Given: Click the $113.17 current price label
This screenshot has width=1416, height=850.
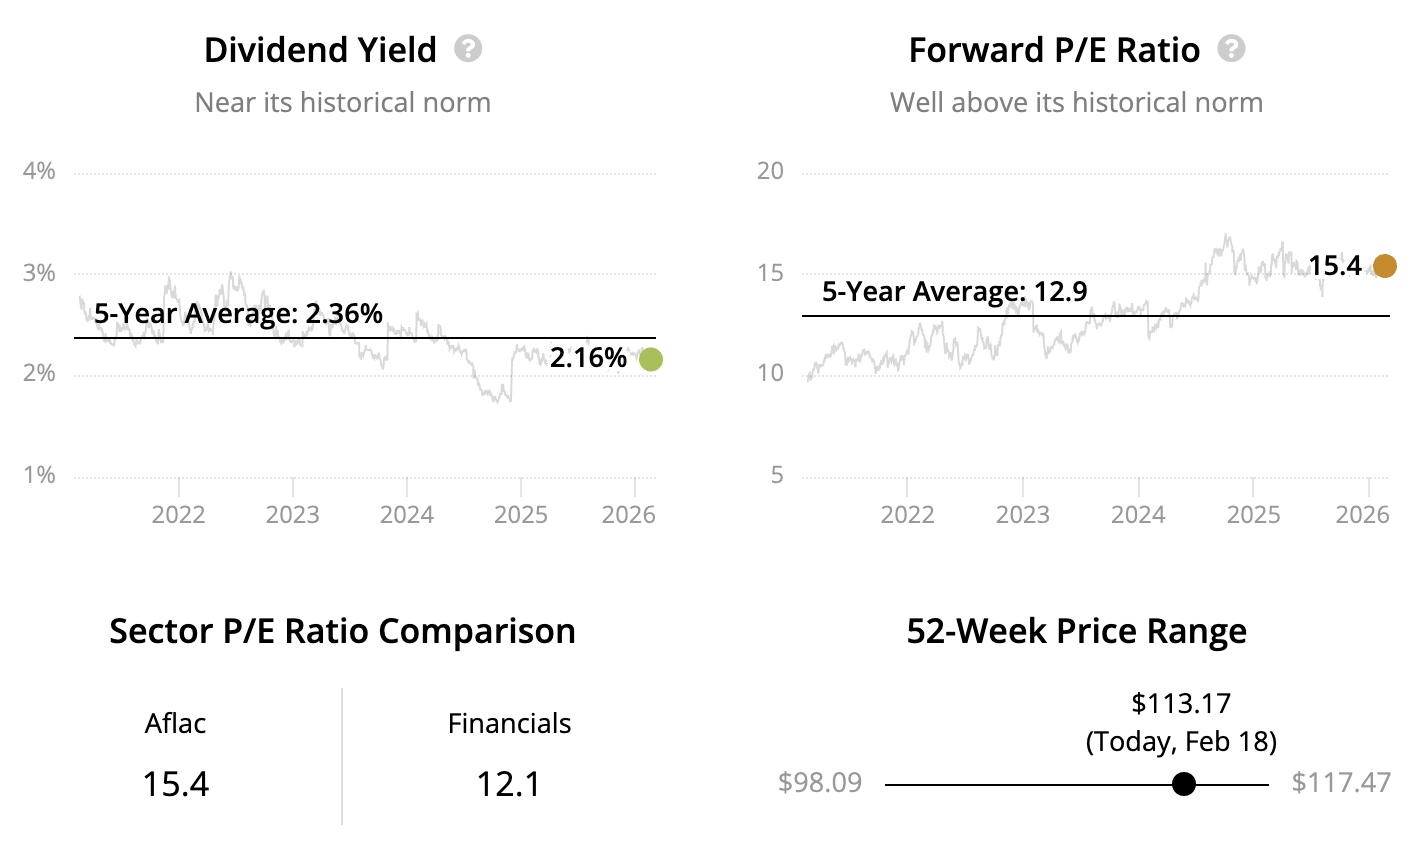Looking at the screenshot, I should pyautogui.click(x=1180, y=704).
